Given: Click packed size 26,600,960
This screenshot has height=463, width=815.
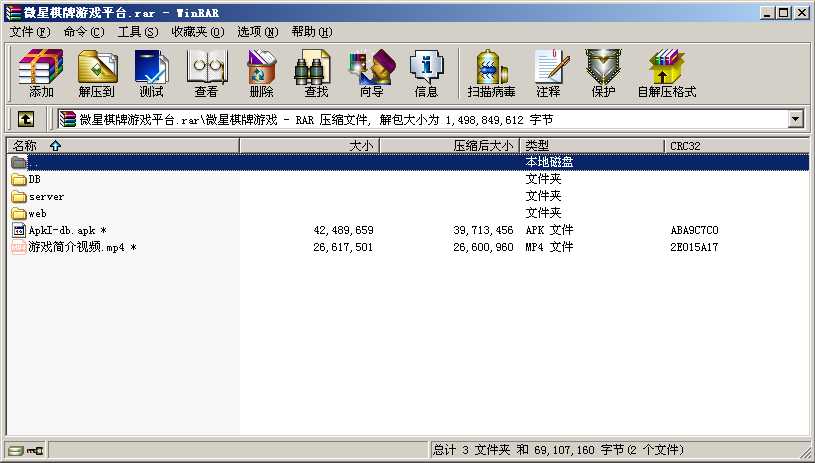Looking at the screenshot, I should pos(483,247).
